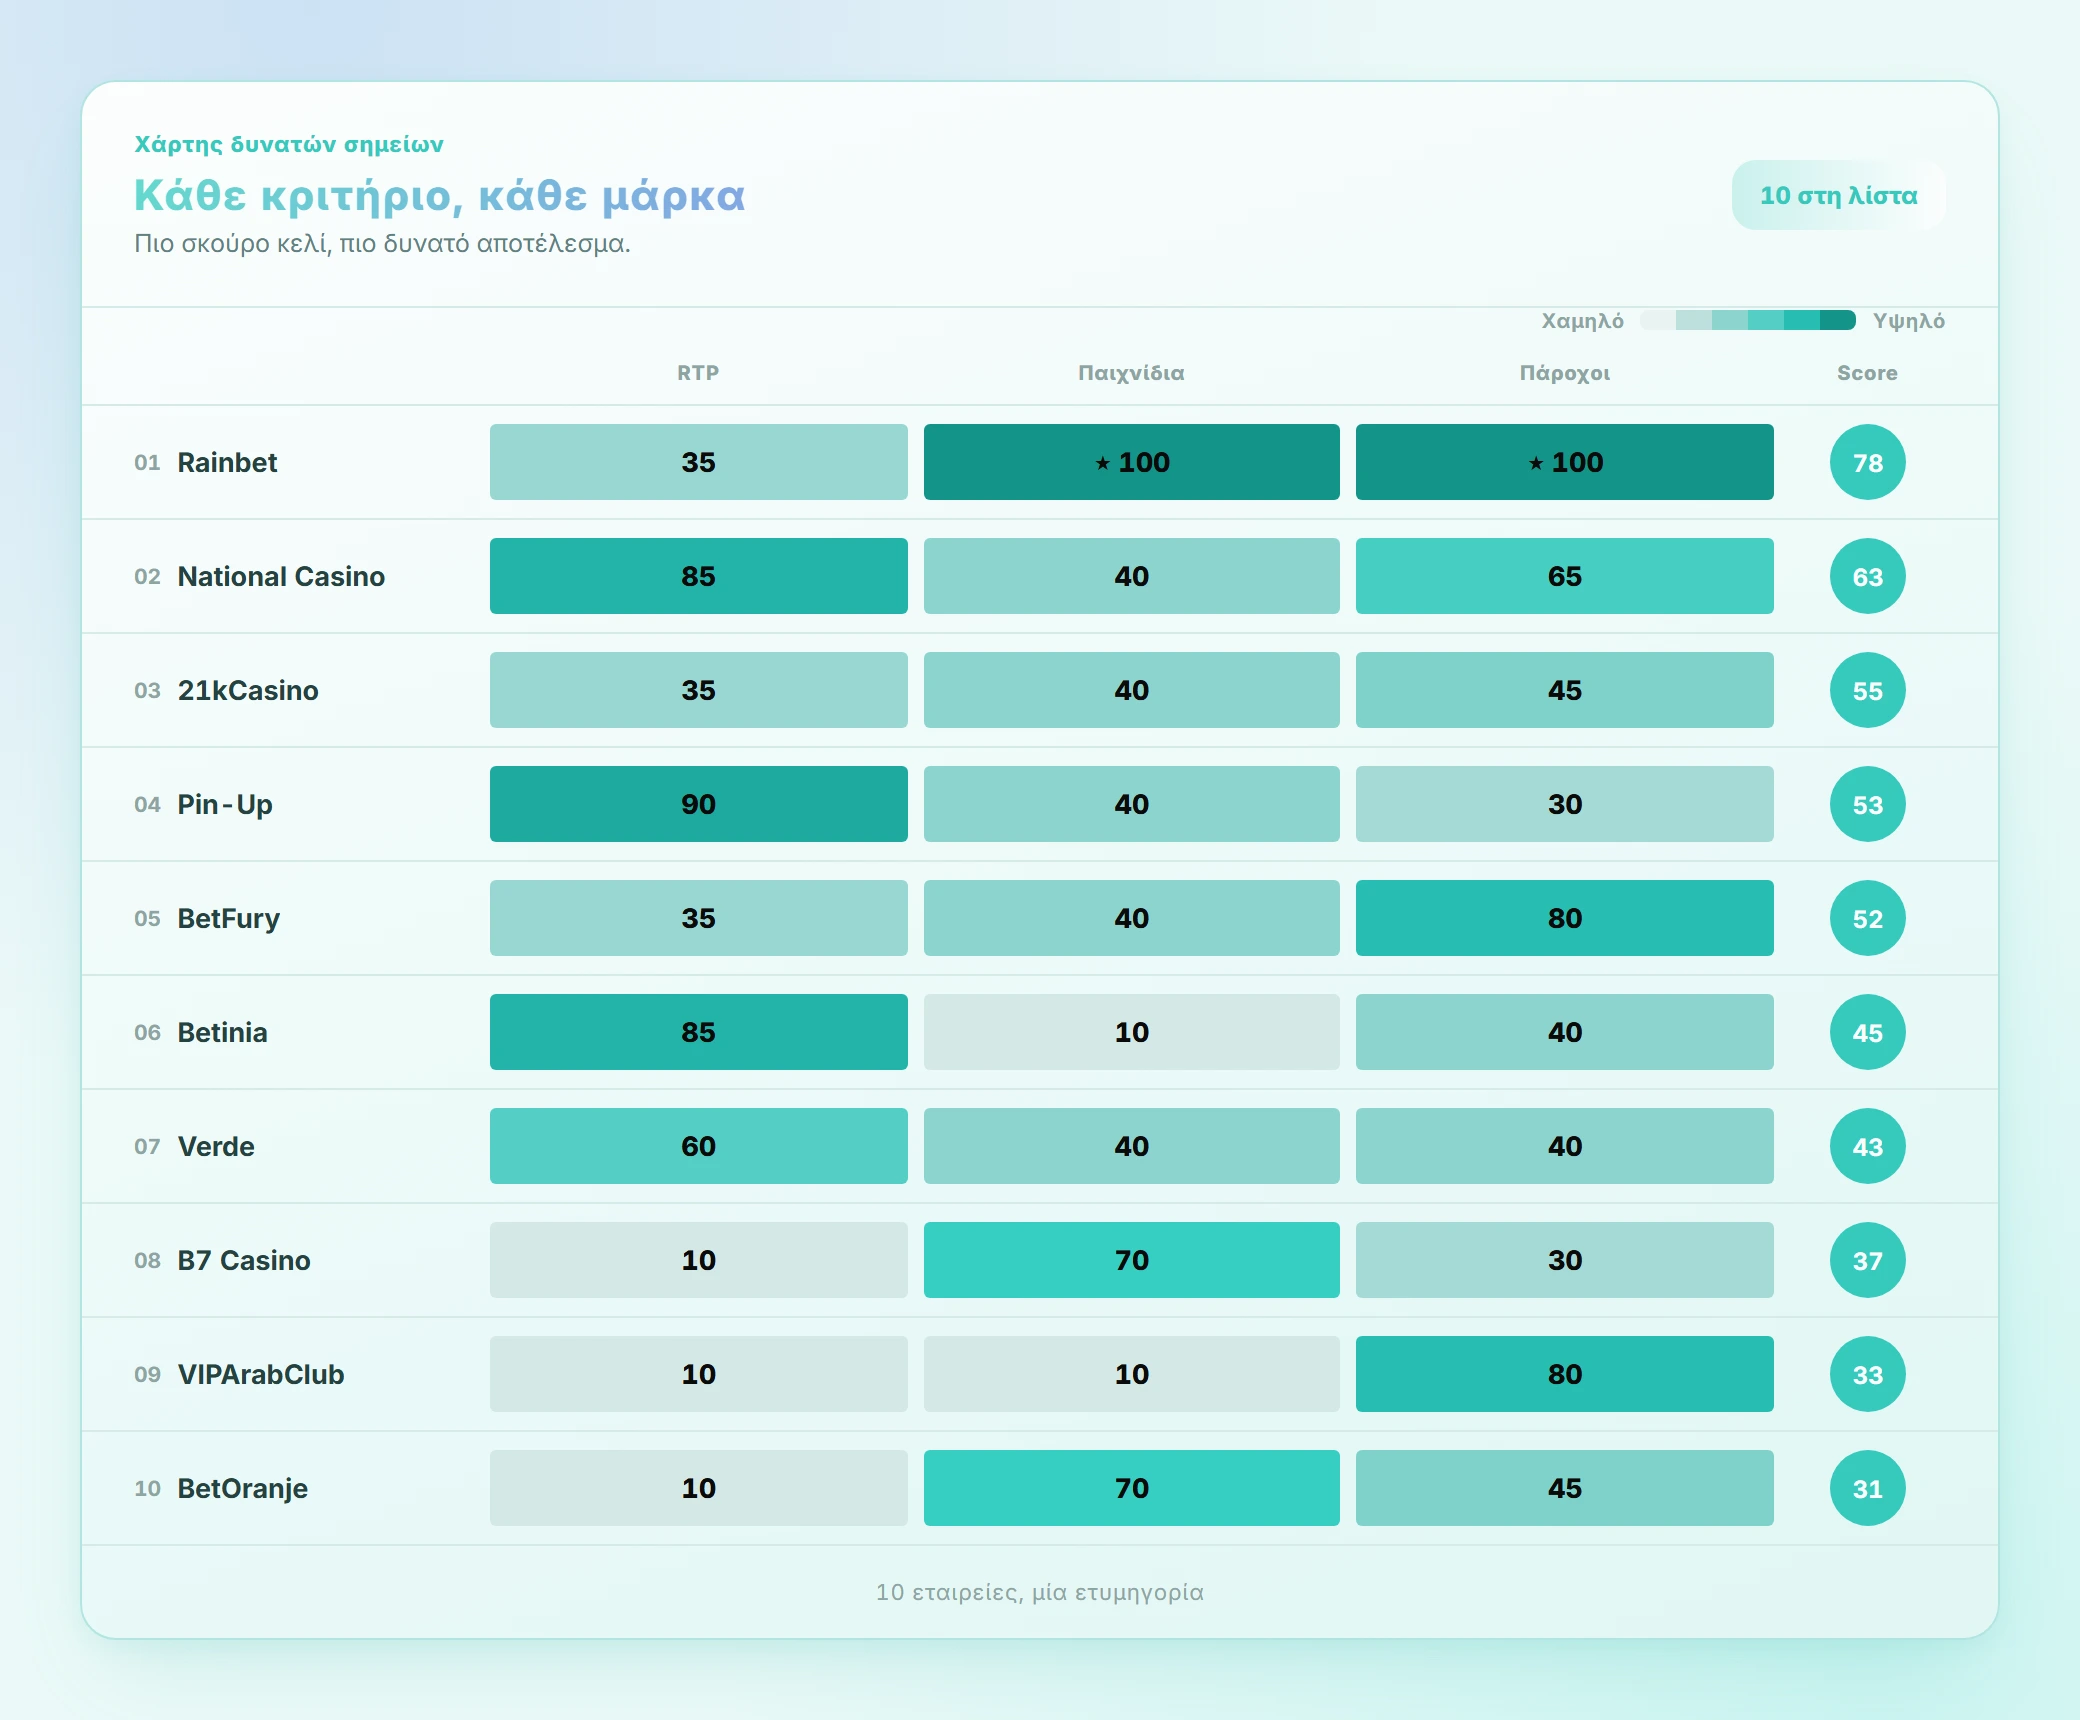Click BetOranje's Πάροχοι cell showing 45
Viewport: 2080px width, 1720px height.
[x=1564, y=1488]
